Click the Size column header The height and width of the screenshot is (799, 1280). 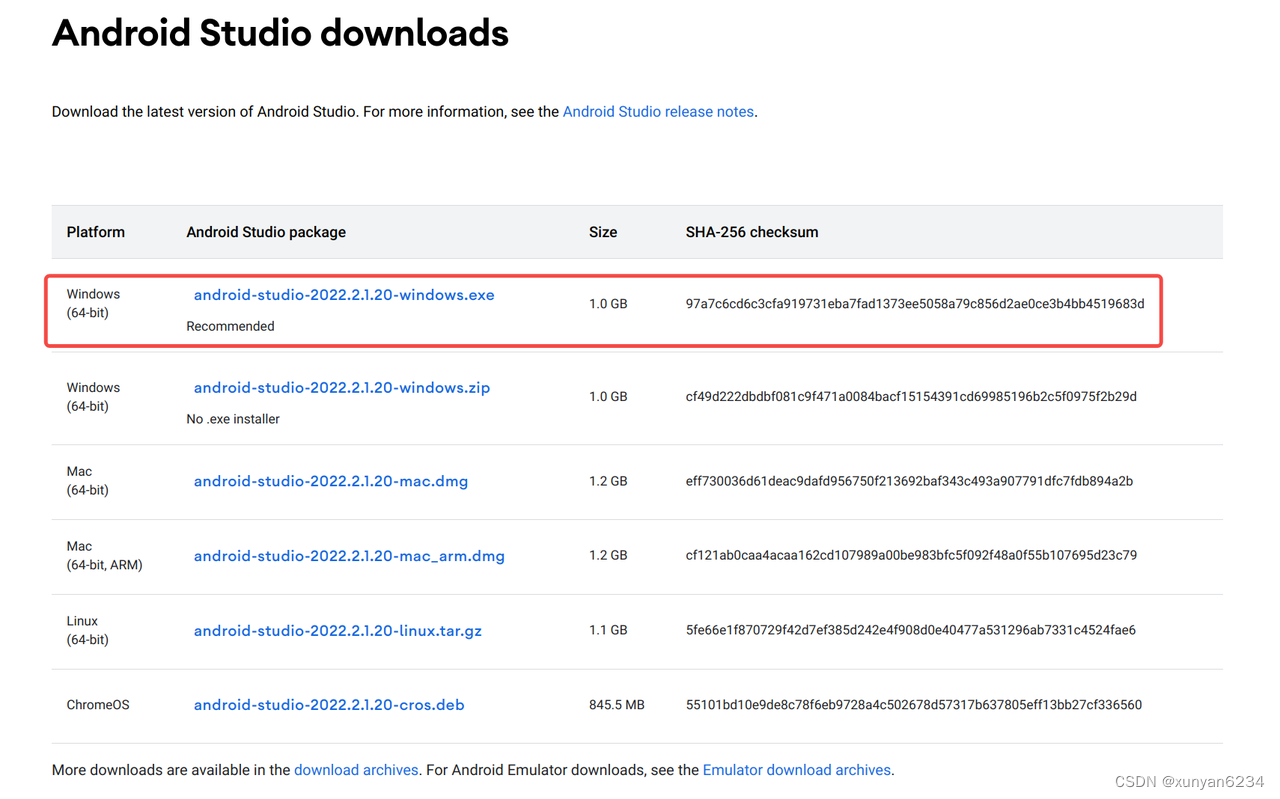click(x=603, y=232)
